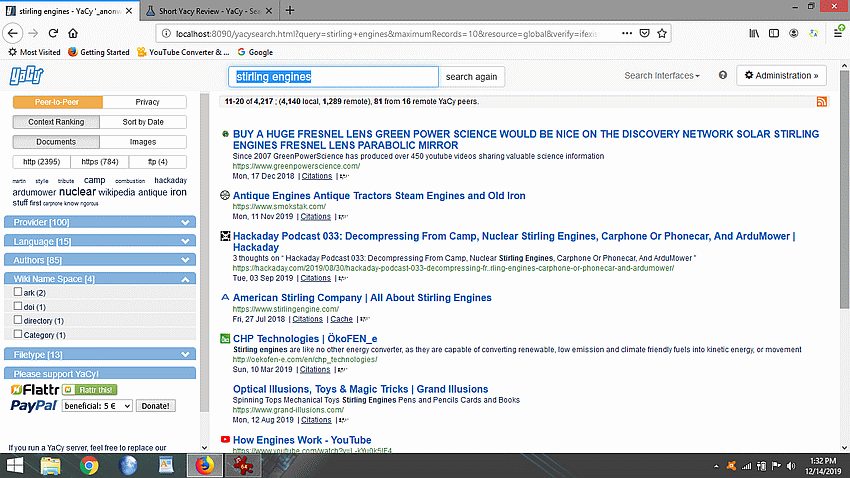
Task: Go back with browser back arrow
Action: click(12, 33)
